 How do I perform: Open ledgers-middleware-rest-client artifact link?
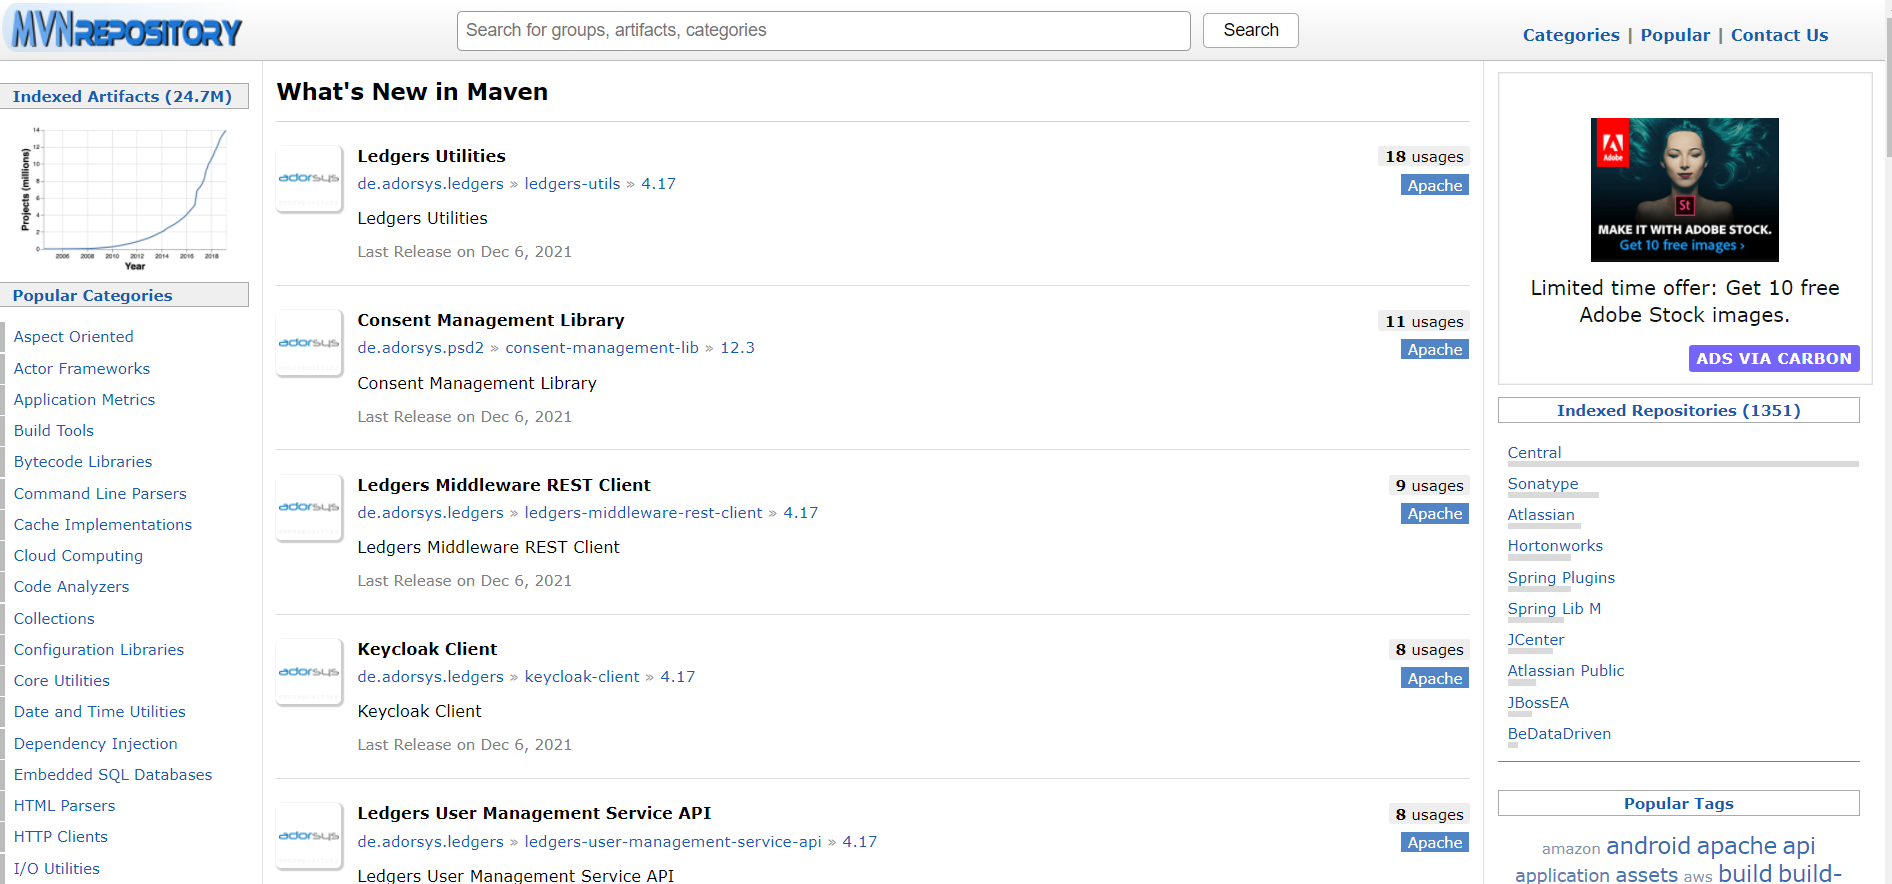coord(643,513)
